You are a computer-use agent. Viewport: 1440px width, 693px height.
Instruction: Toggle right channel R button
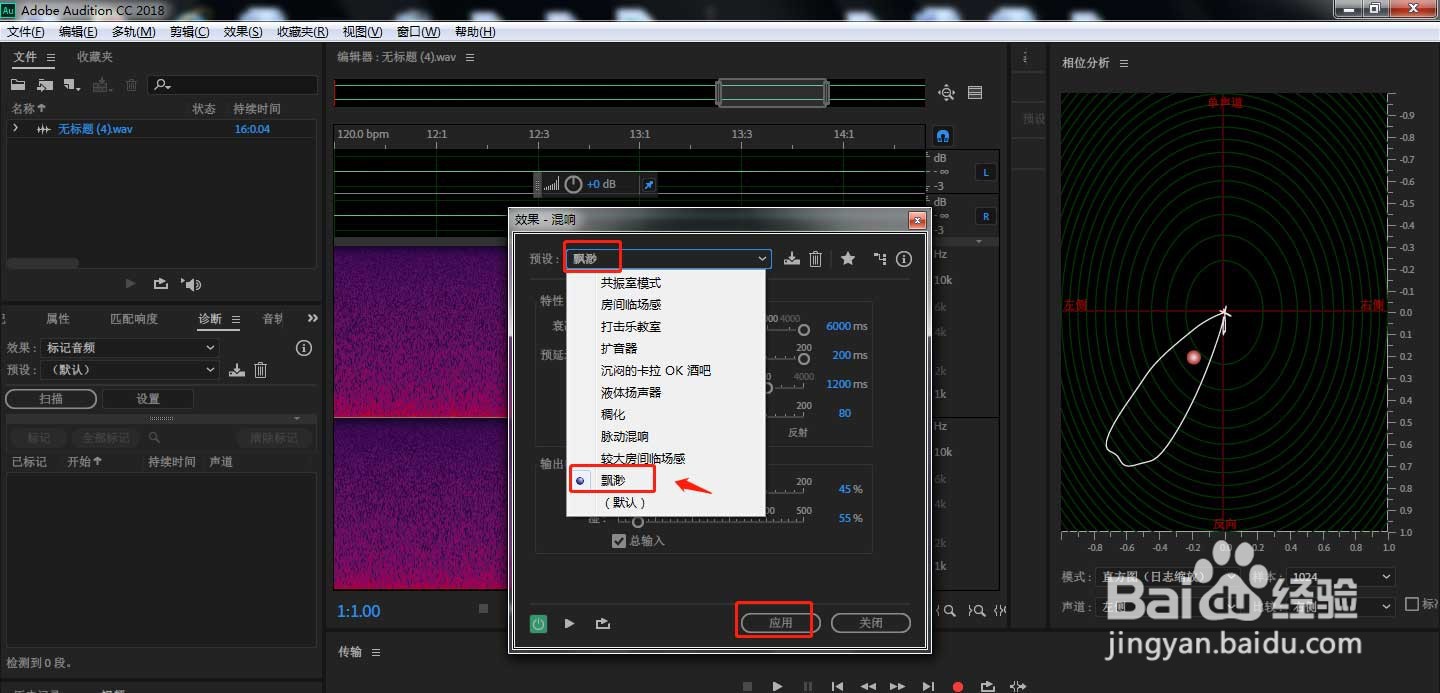click(986, 216)
